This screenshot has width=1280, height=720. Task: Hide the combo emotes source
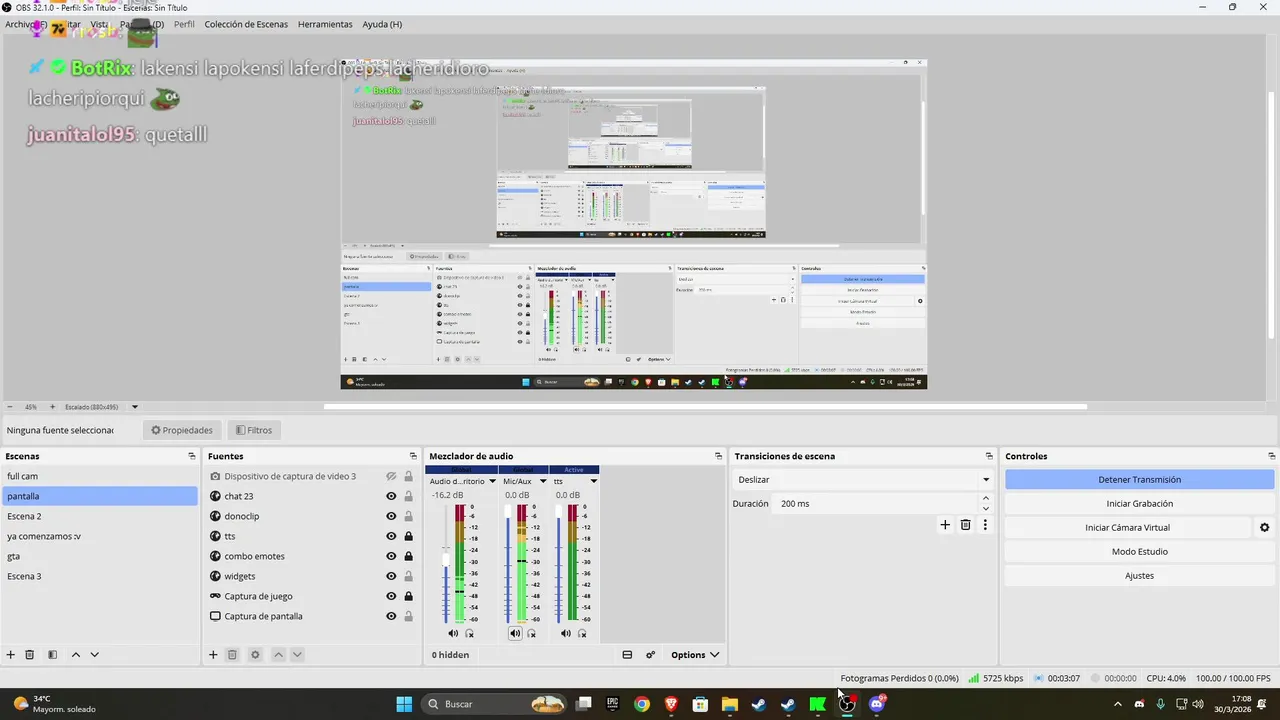tap(391, 556)
